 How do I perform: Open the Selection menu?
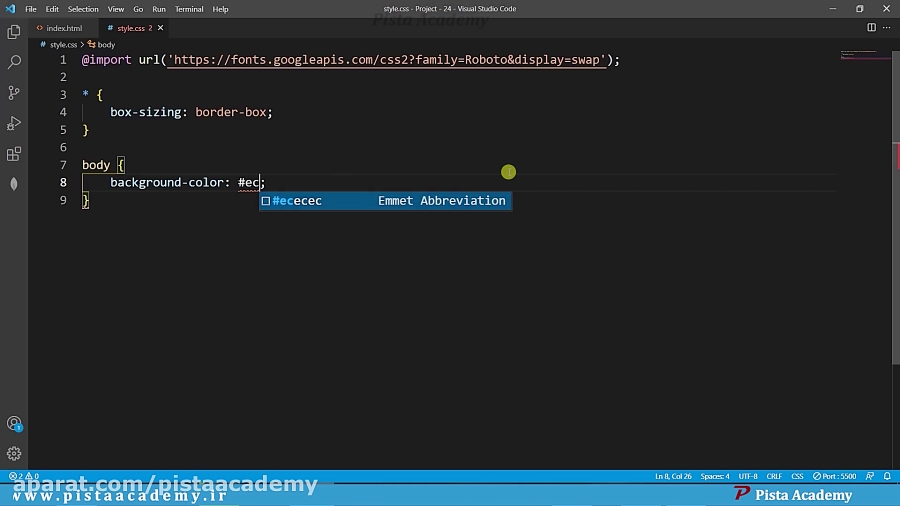tap(83, 9)
